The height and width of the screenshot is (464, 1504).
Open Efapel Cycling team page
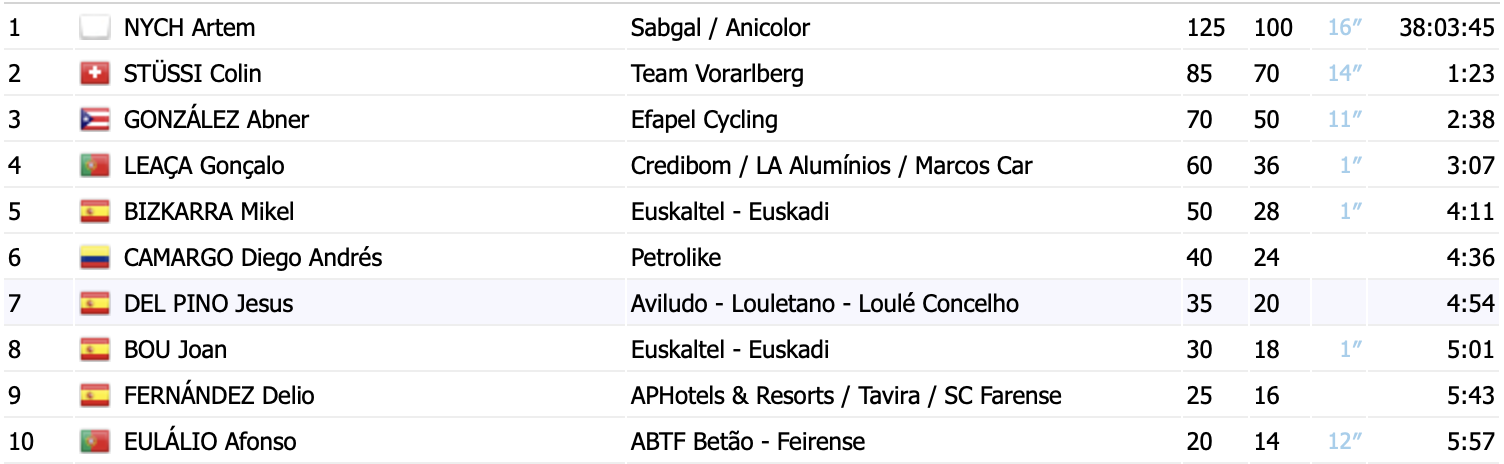coord(704,120)
